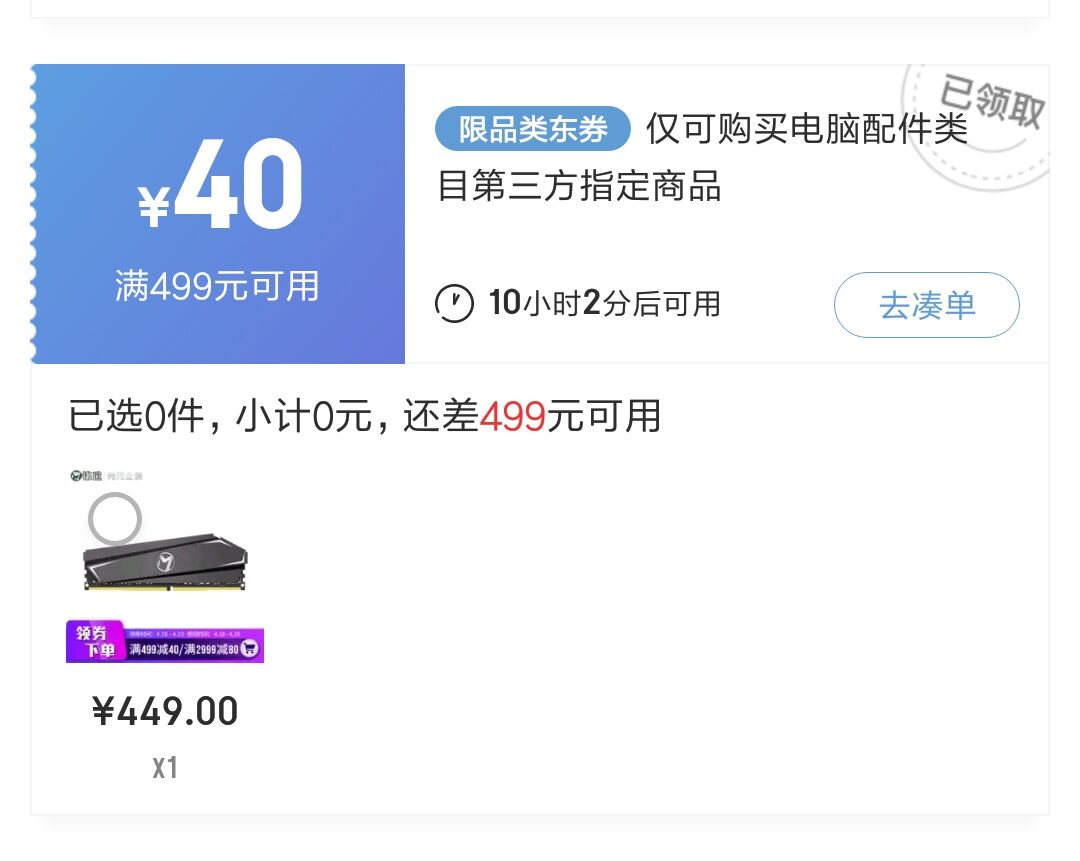Tap the 小计0元 subtotal text
The height and width of the screenshot is (861, 1080).
pos(304,416)
